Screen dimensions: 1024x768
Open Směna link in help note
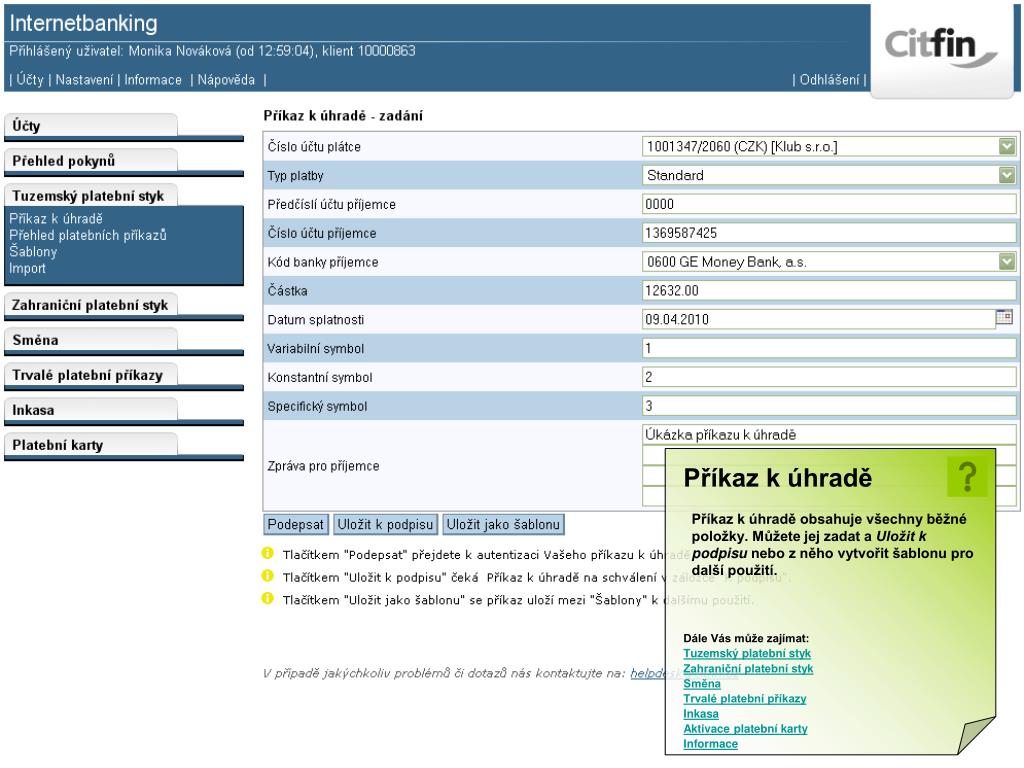click(x=702, y=683)
